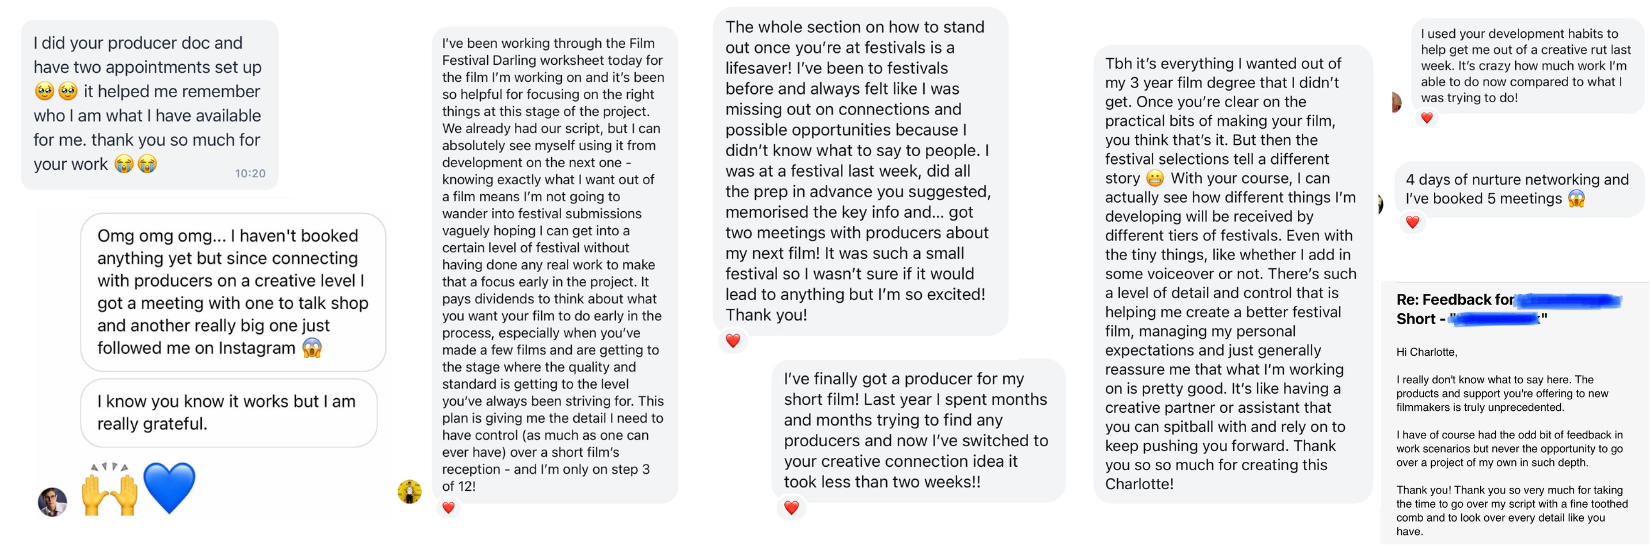Click the crying emojis after 'your work'
Image resolution: width=1650 pixels, height=550 pixels.
[136, 164]
